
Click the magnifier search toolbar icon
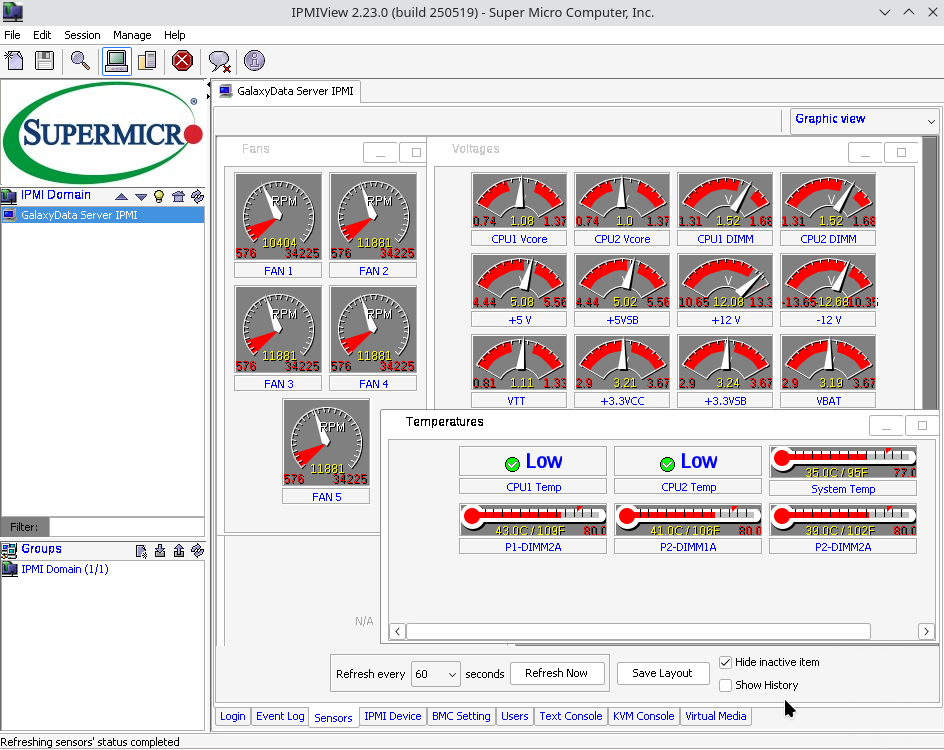coord(81,61)
